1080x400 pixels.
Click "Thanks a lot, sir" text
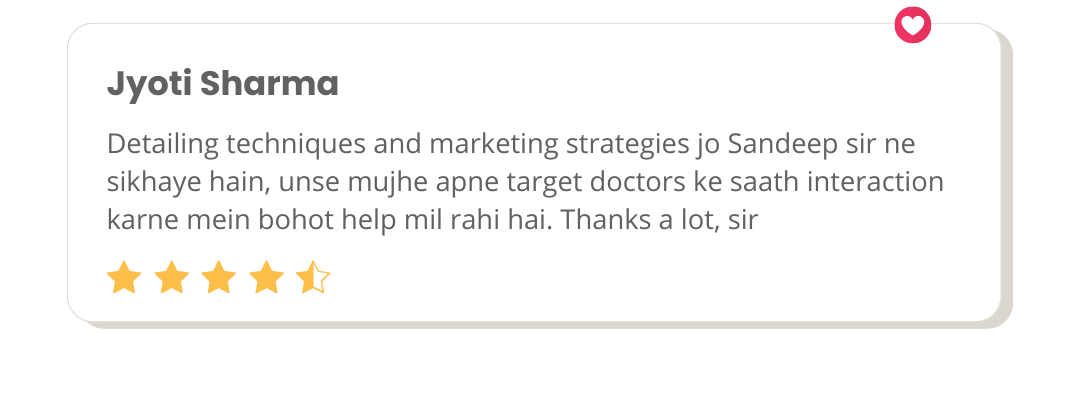658,220
